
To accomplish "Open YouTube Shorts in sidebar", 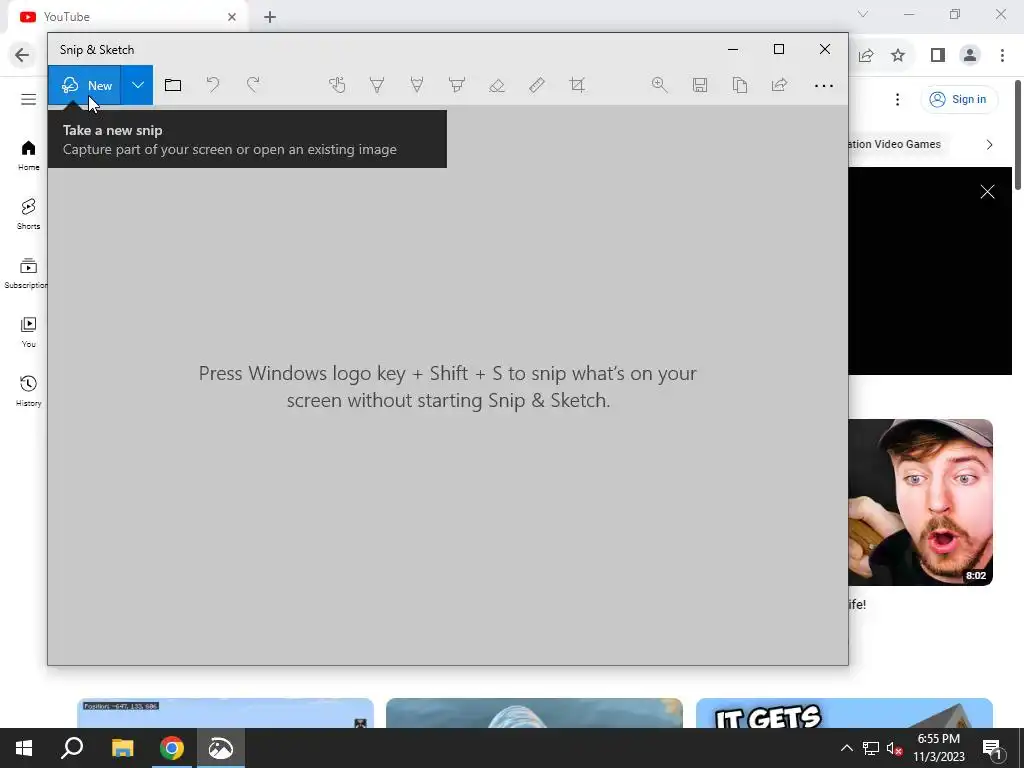I will 28,214.
